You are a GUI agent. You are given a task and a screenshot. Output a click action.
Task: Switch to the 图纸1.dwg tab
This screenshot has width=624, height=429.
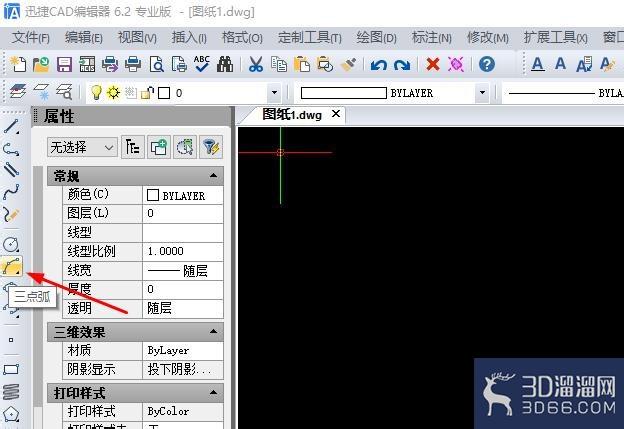(292, 115)
